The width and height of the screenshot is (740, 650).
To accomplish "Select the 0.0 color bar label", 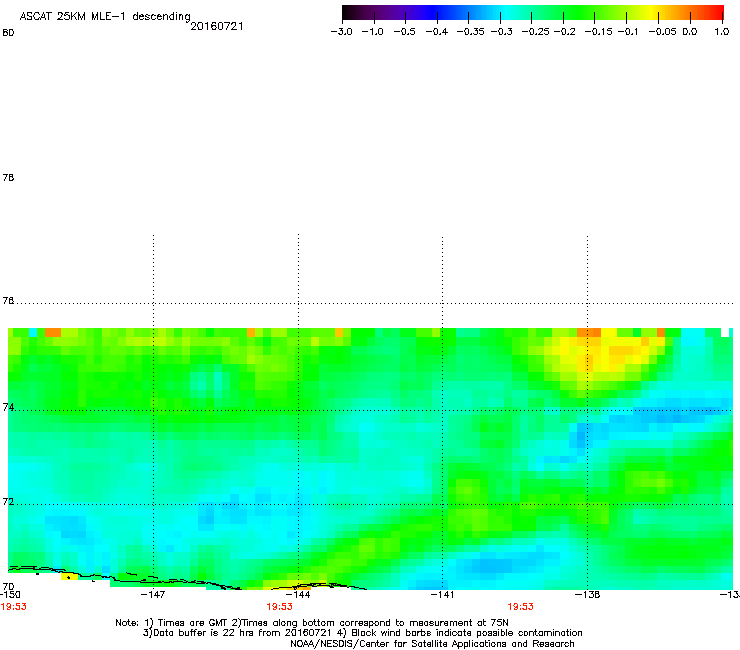I will [x=690, y=32].
